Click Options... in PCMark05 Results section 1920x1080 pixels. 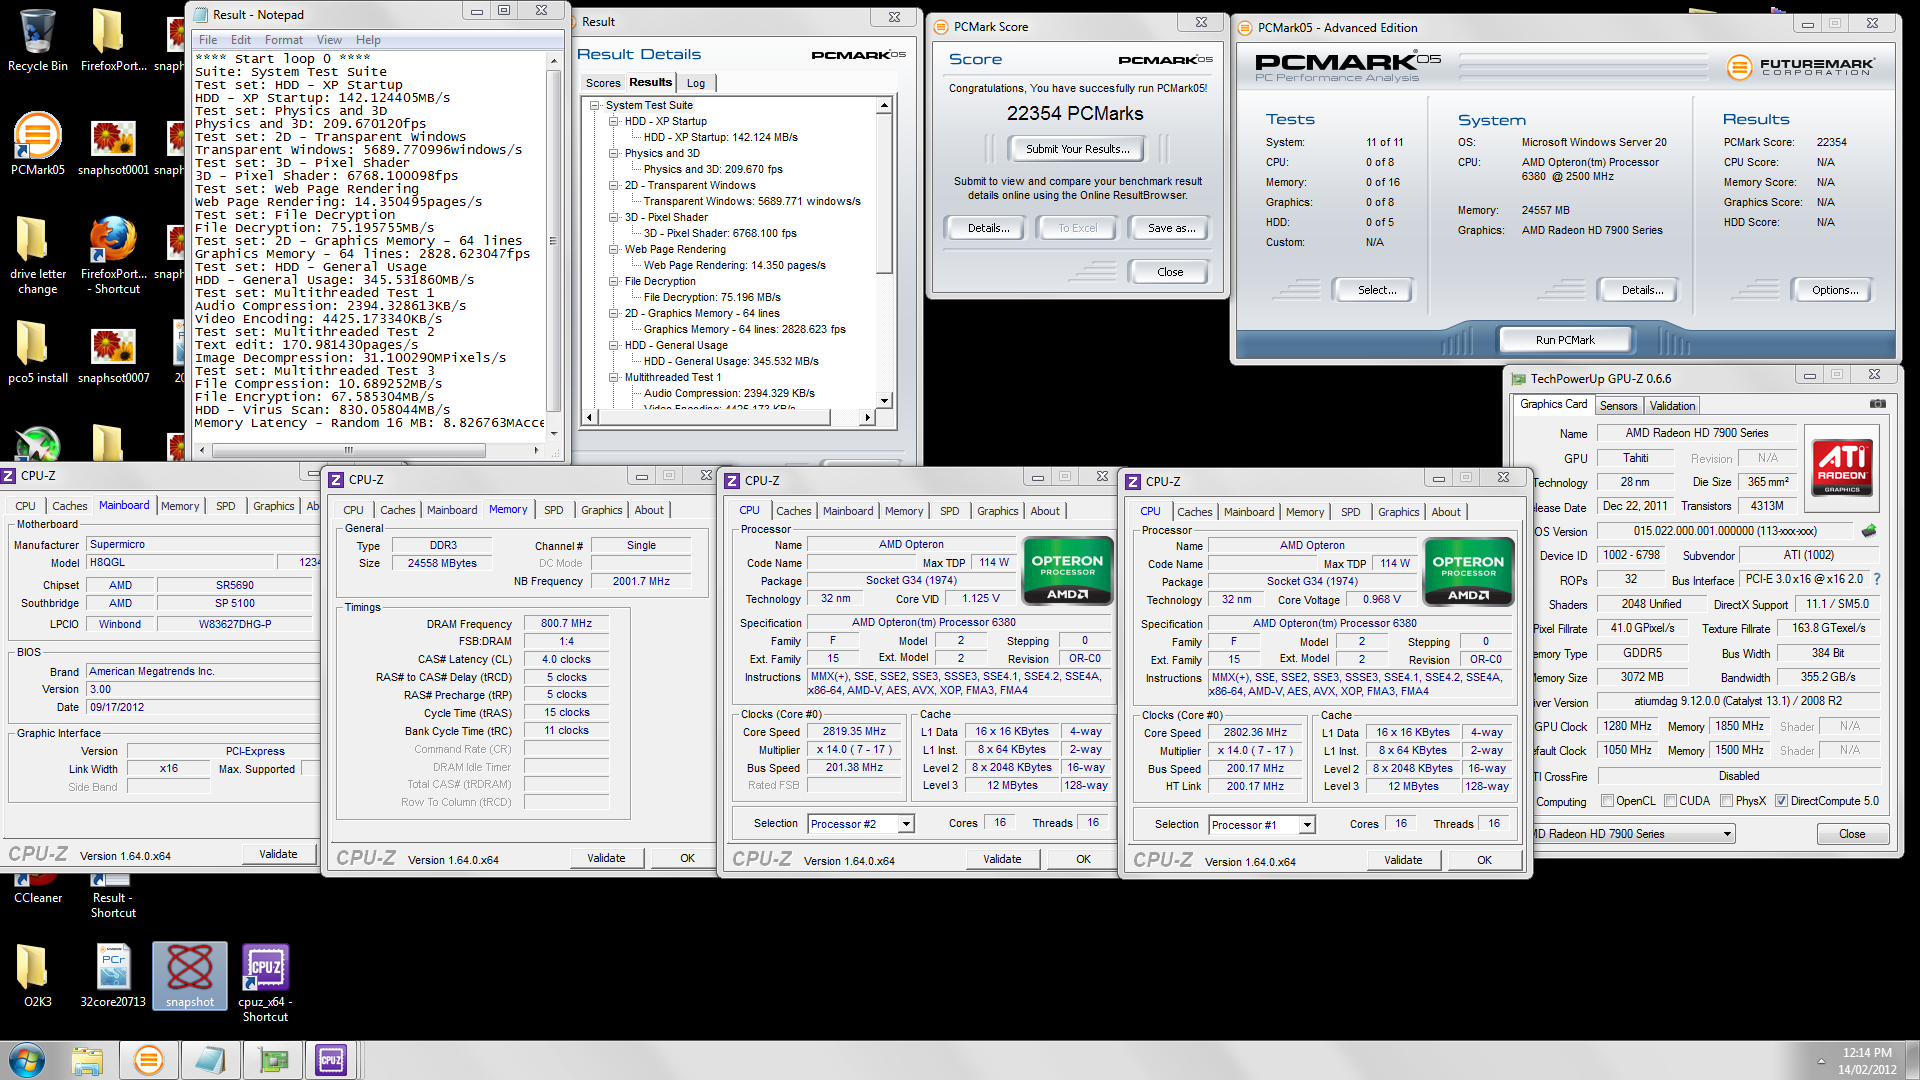(1835, 290)
